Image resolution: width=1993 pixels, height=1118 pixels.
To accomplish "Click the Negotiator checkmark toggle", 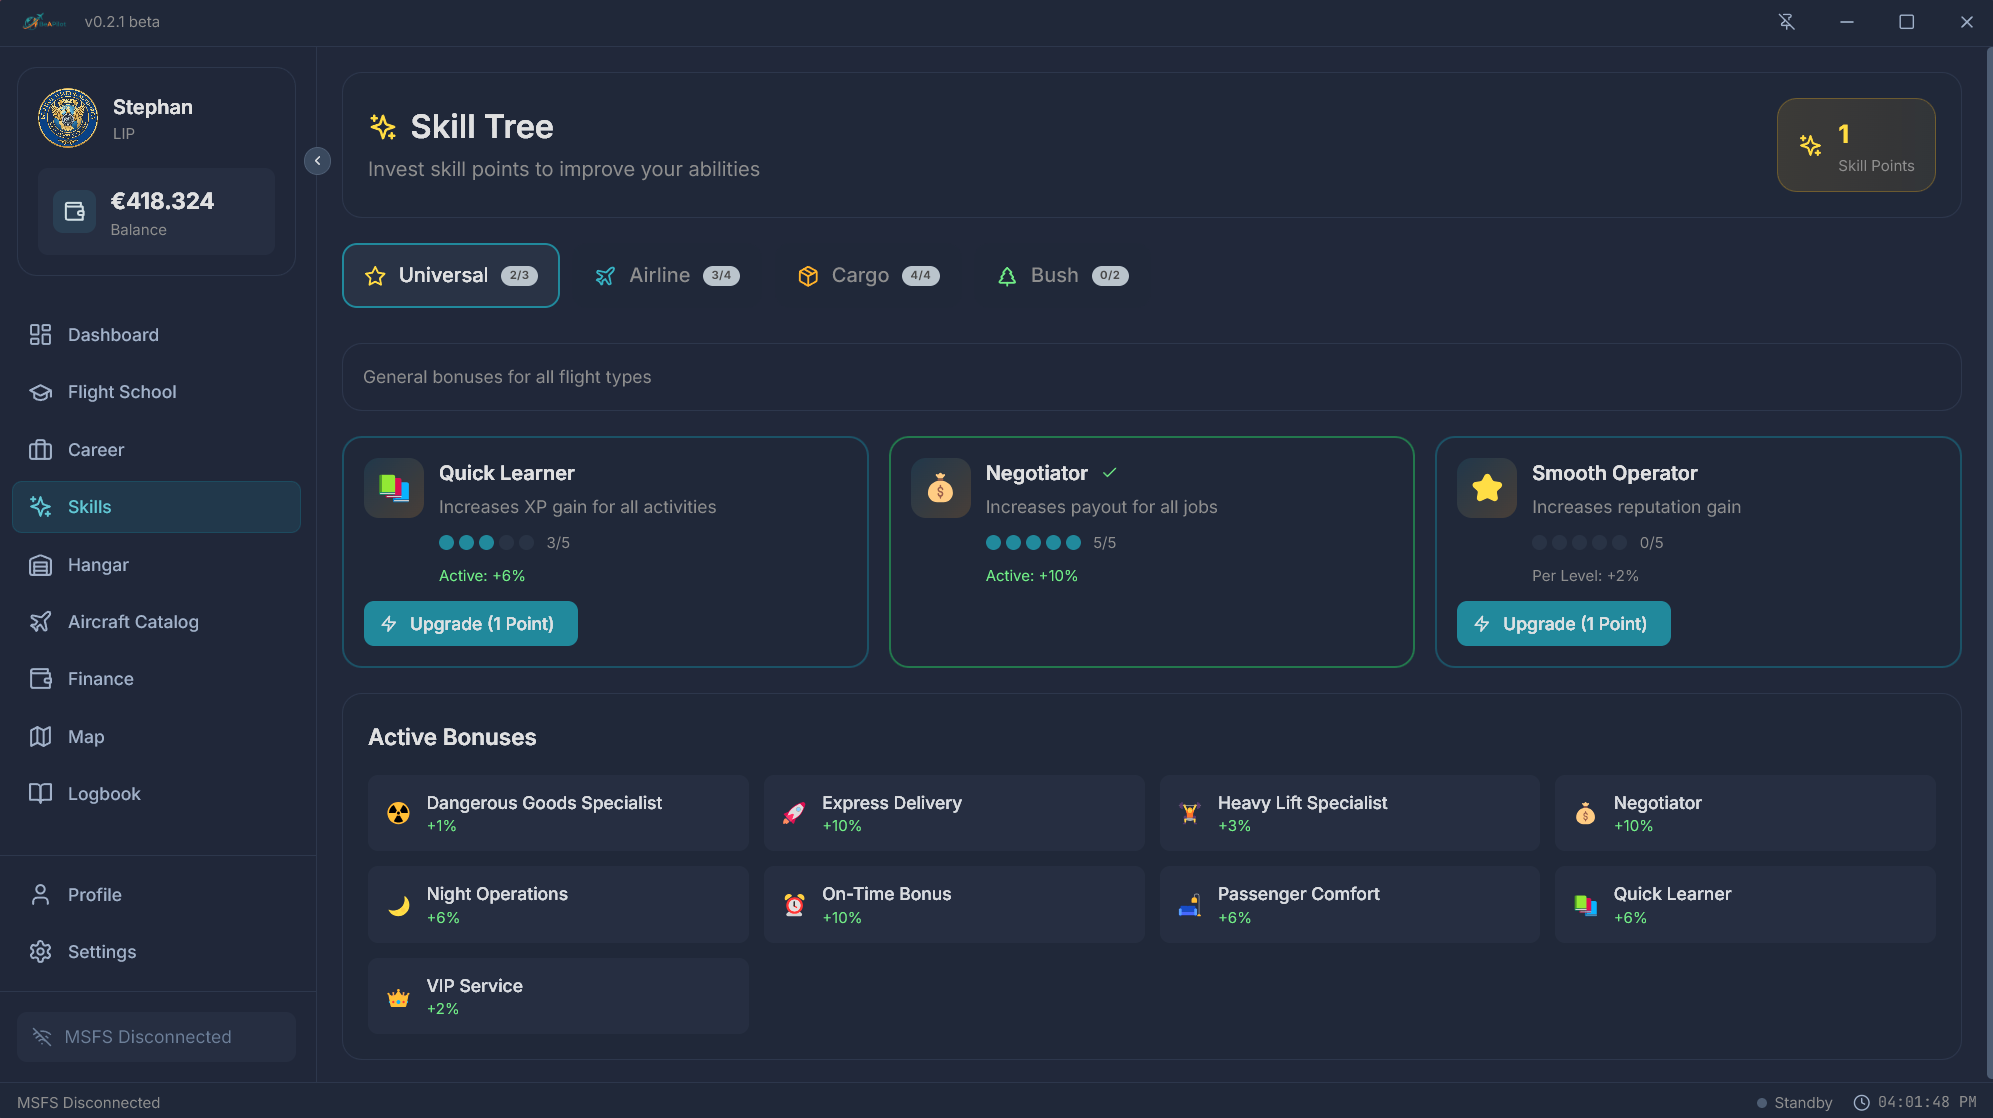I will coord(1110,472).
